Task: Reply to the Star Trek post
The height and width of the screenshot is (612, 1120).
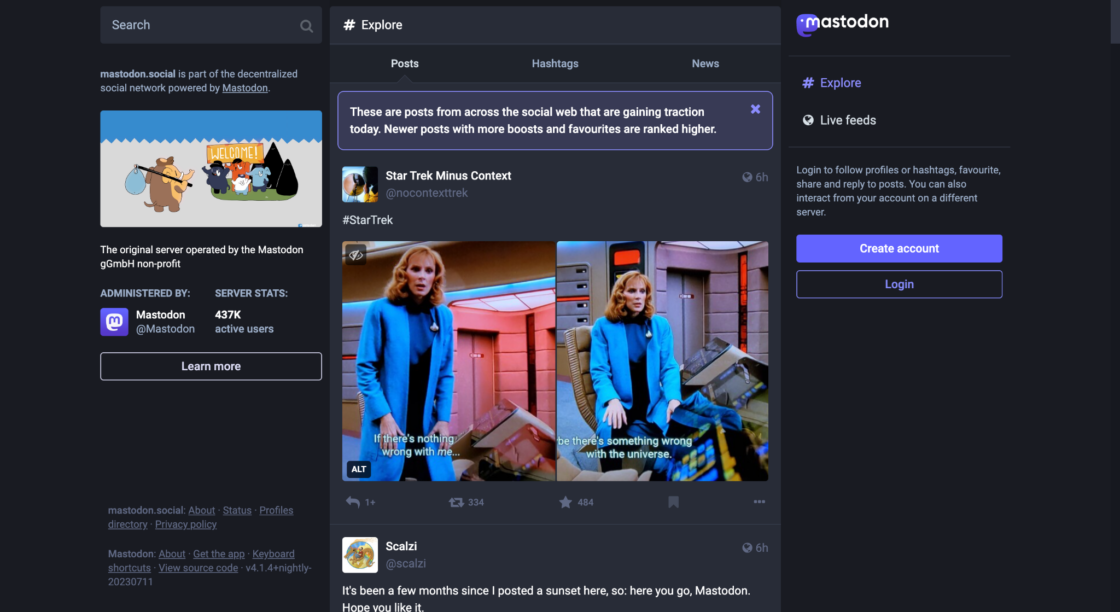Action: 353,502
